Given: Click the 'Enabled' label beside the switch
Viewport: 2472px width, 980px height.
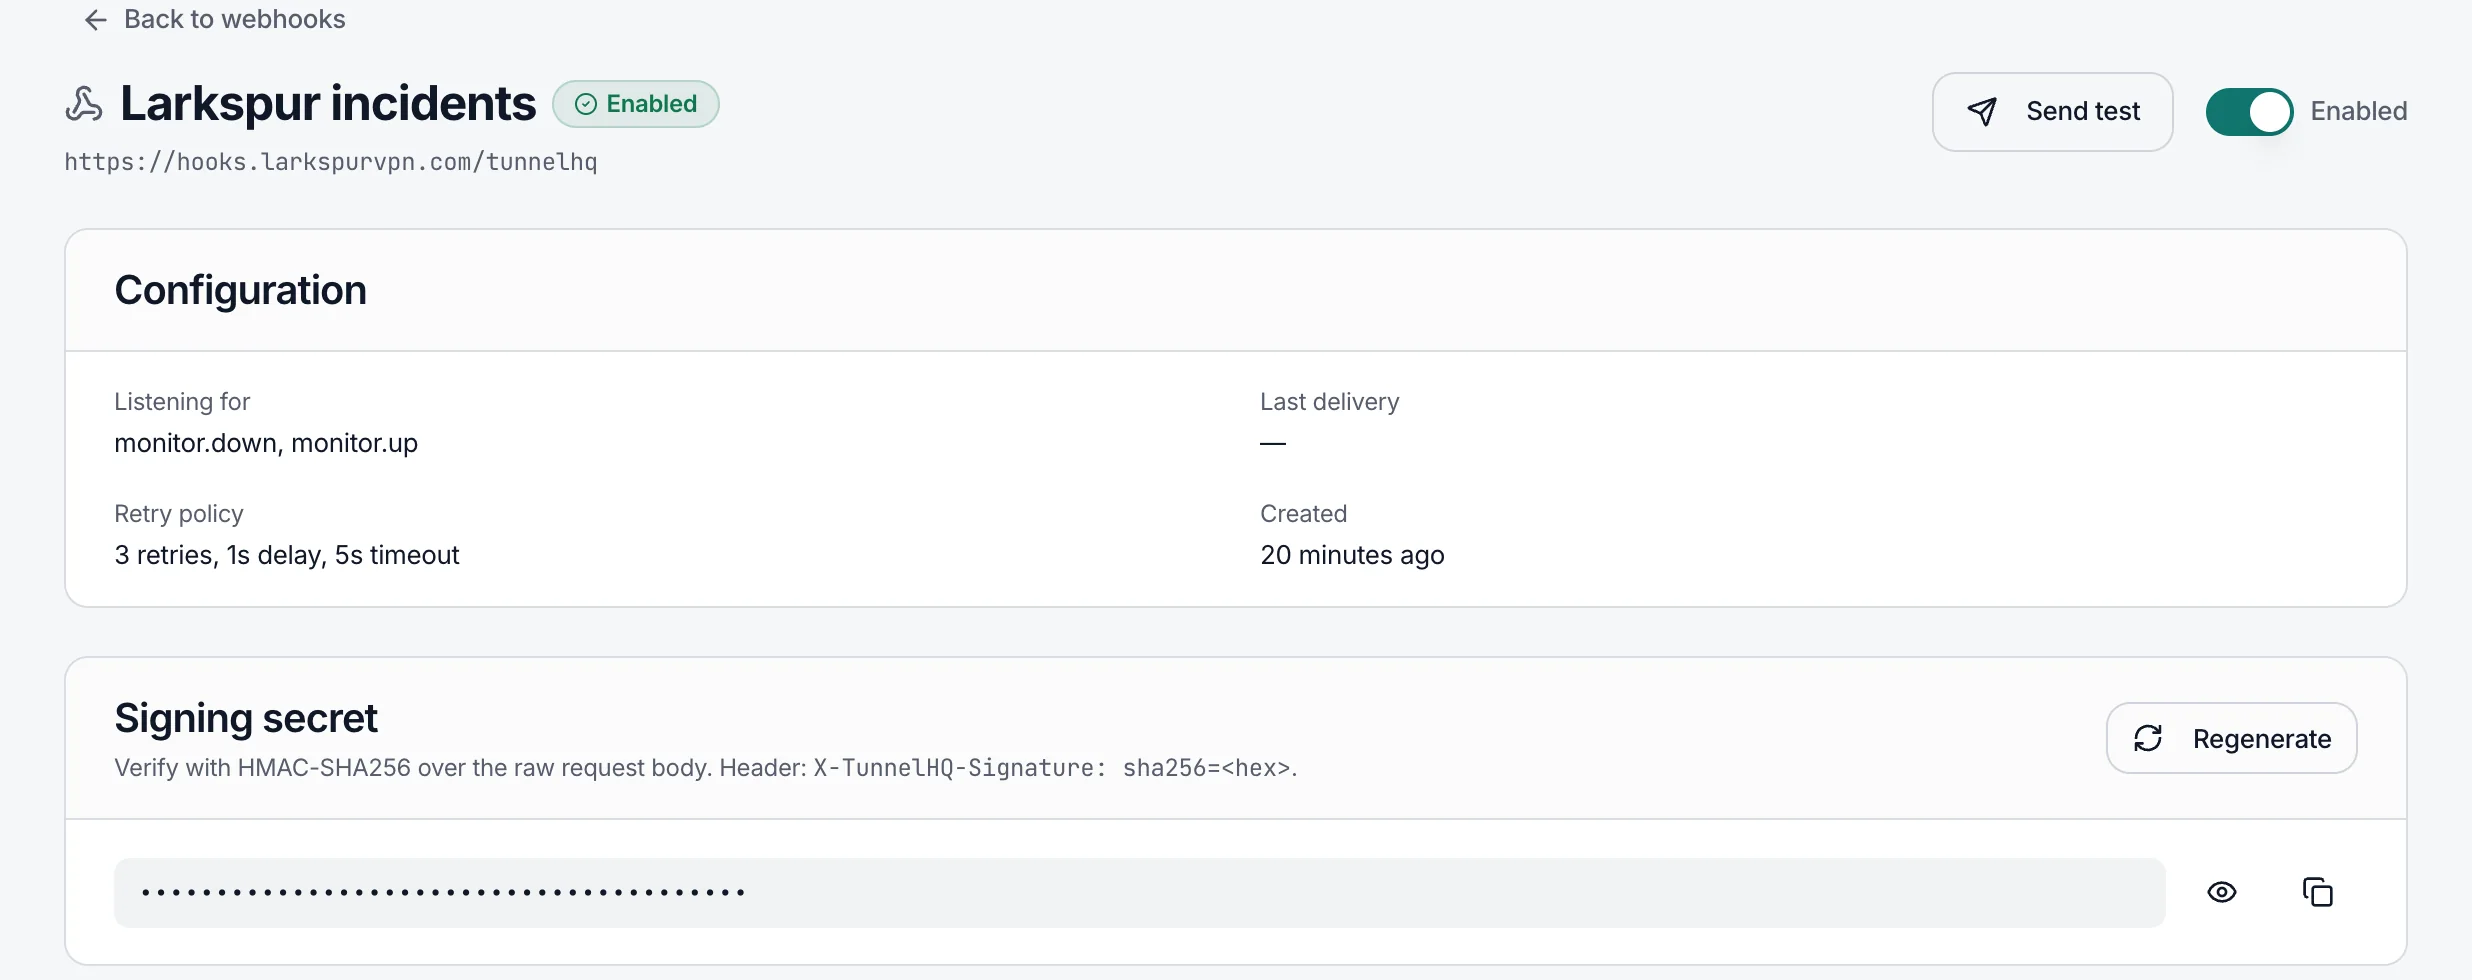Looking at the screenshot, I should click(2358, 112).
